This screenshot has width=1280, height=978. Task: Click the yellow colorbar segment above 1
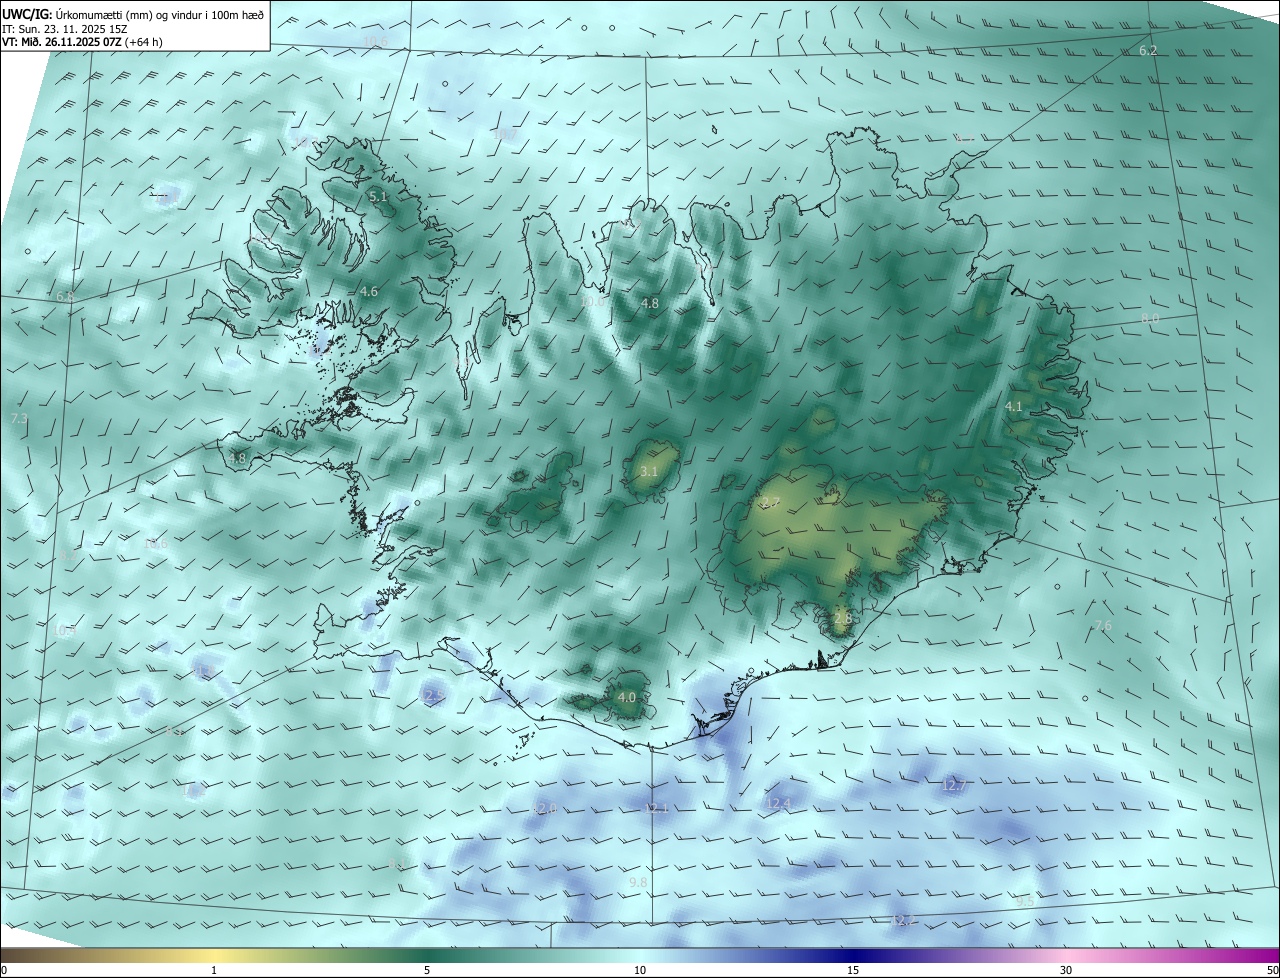pos(214,956)
